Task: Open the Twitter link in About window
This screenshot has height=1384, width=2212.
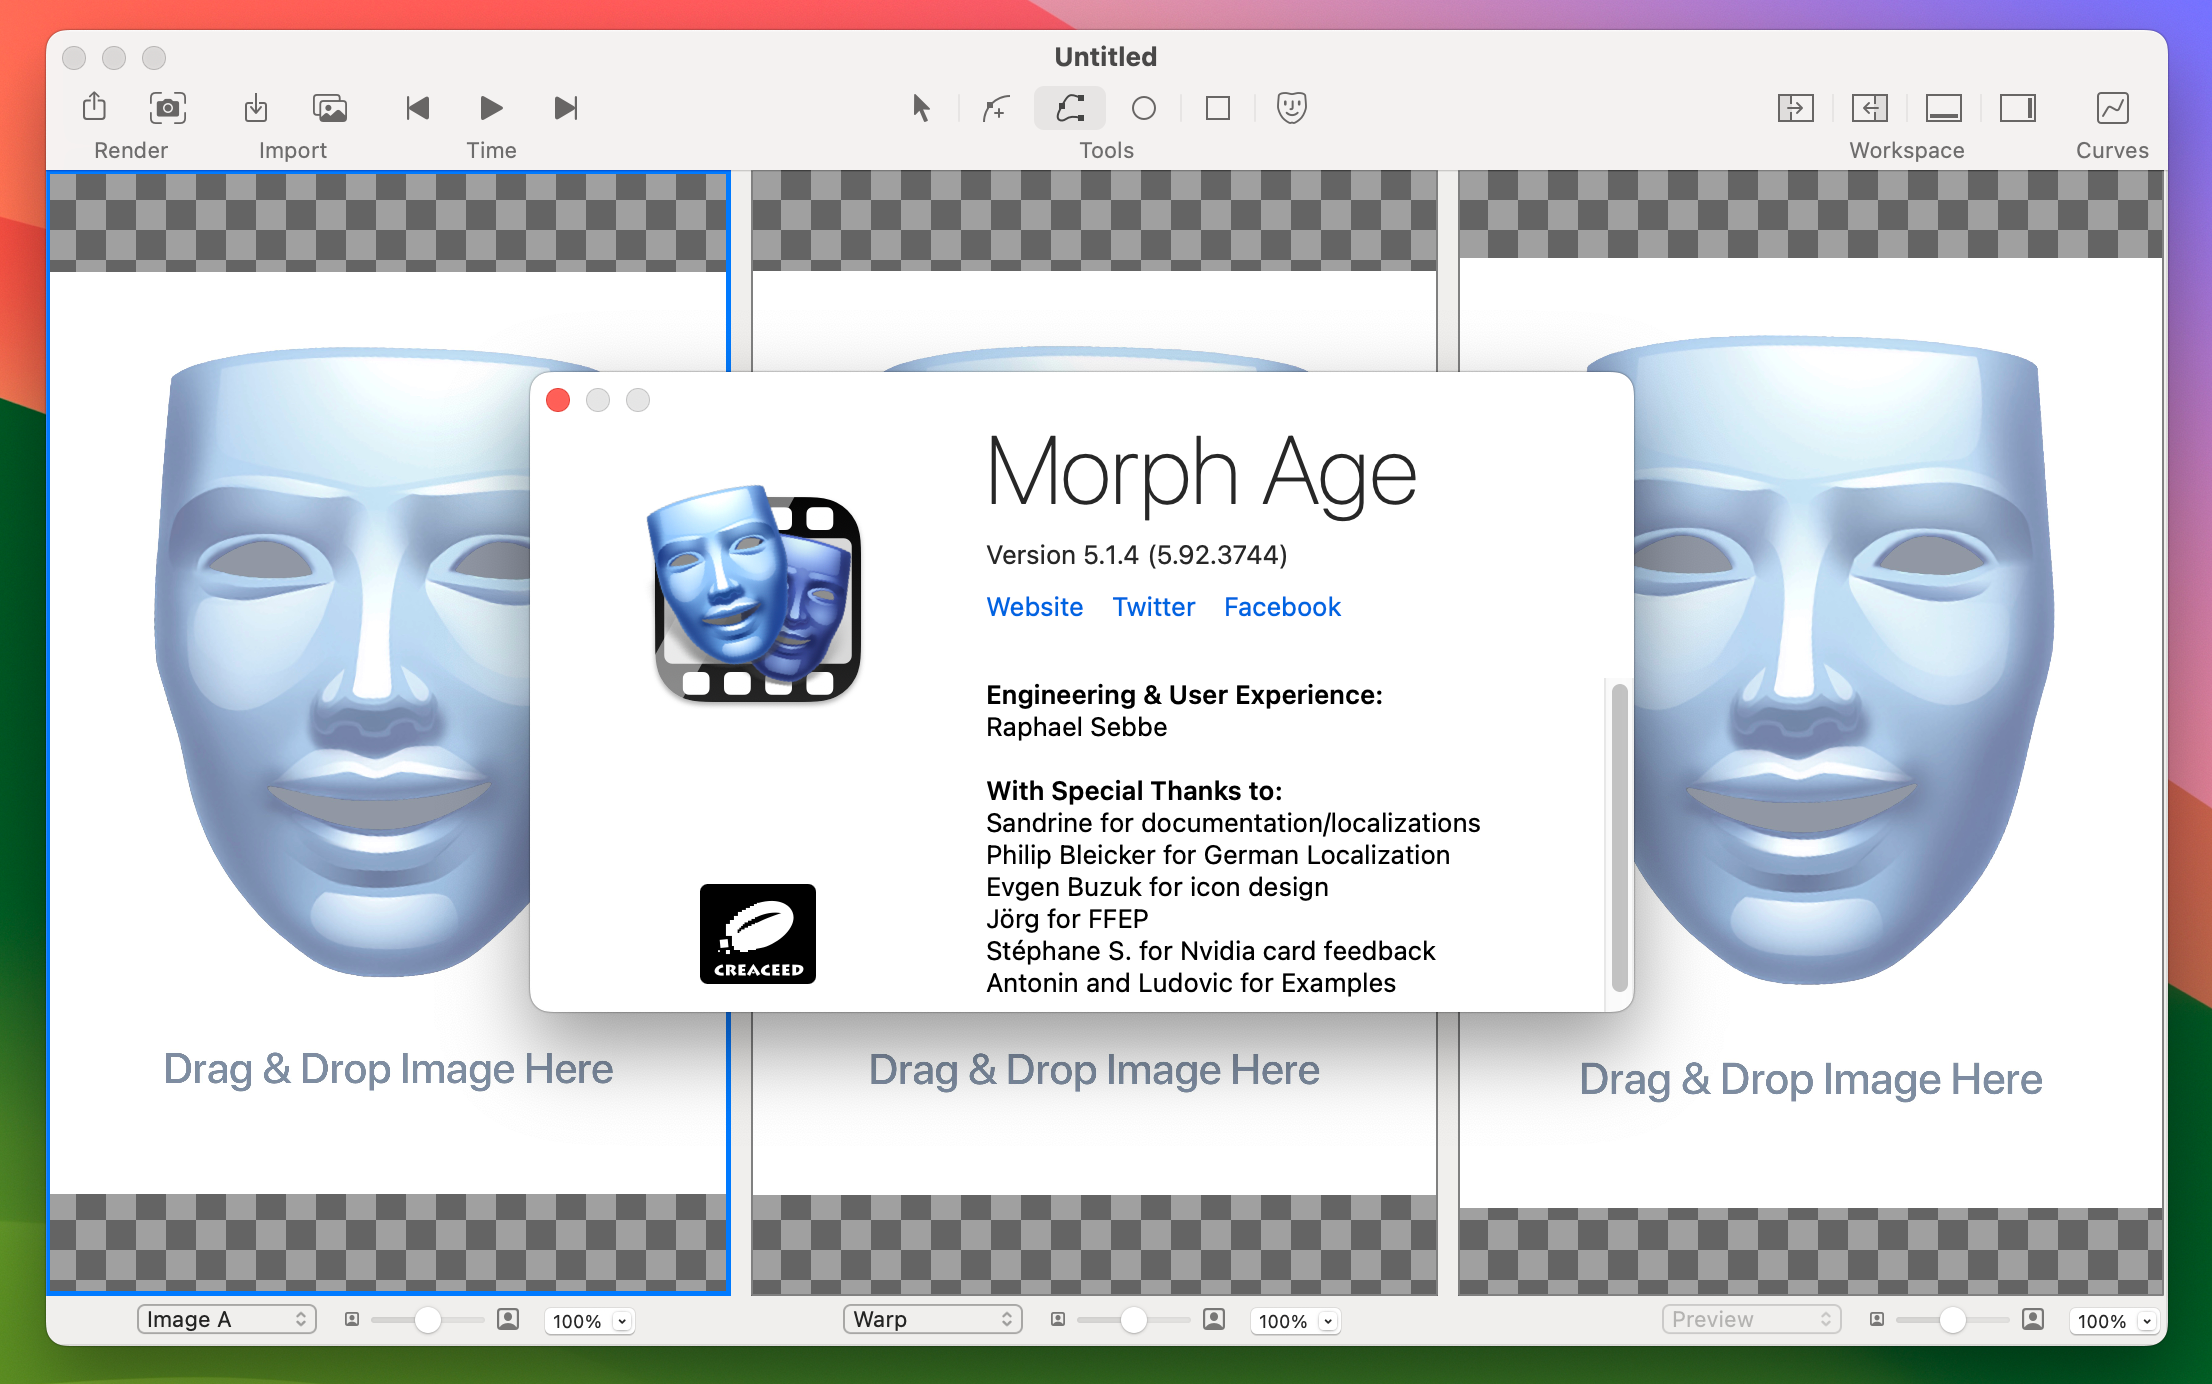Action: [1154, 607]
